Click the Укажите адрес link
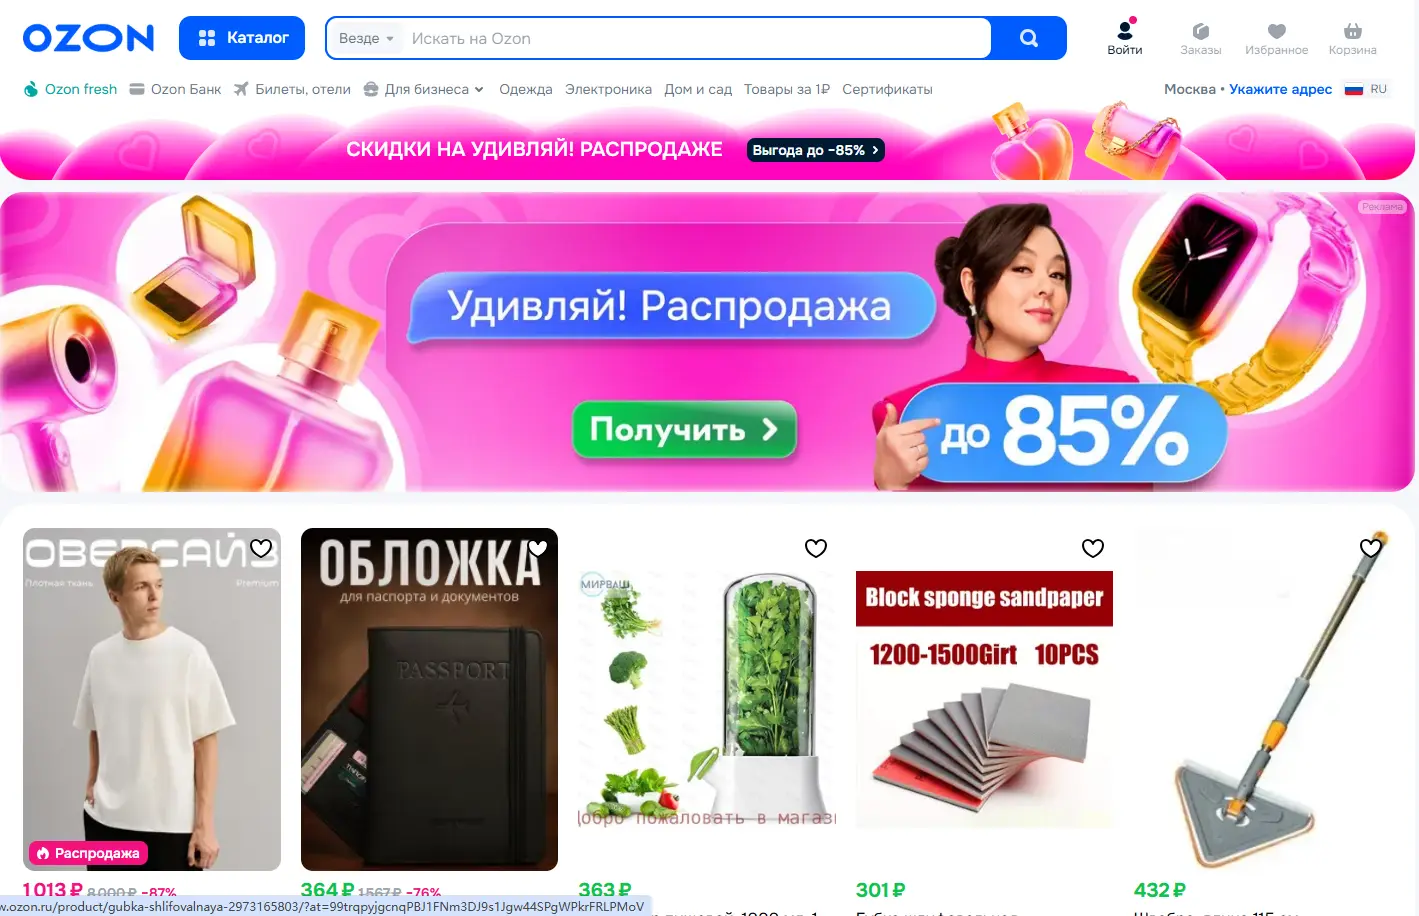The height and width of the screenshot is (916, 1419). pyautogui.click(x=1280, y=89)
